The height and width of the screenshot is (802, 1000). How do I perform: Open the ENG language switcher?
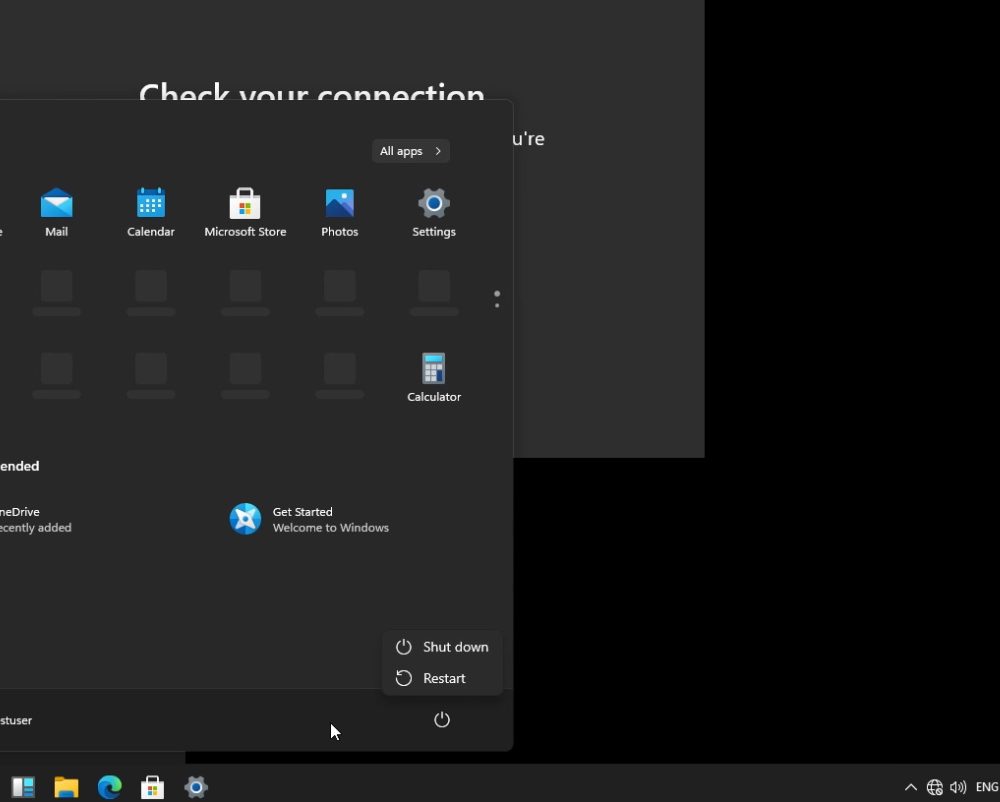point(986,787)
